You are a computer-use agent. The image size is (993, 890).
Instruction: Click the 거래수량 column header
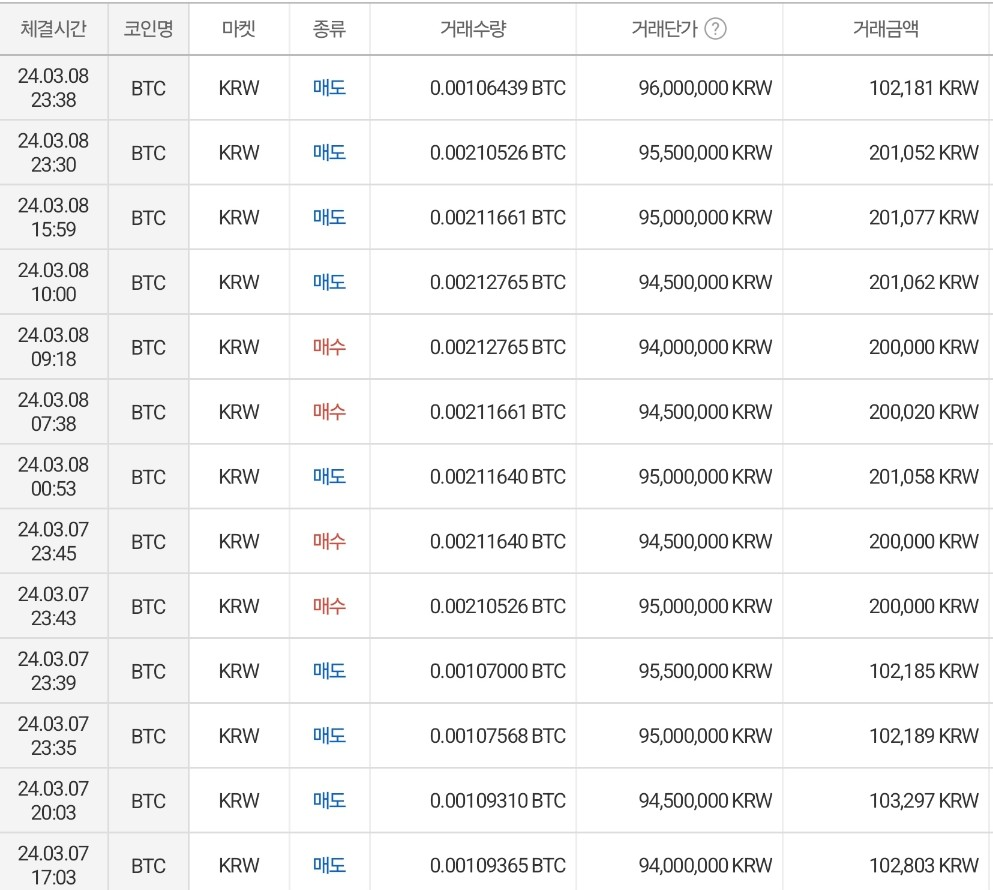[473, 29]
